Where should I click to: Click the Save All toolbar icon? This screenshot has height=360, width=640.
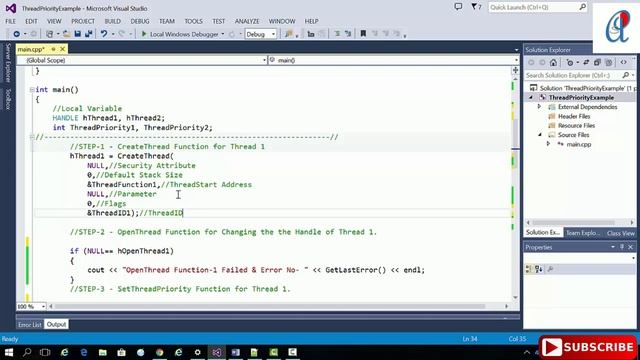(88, 34)
